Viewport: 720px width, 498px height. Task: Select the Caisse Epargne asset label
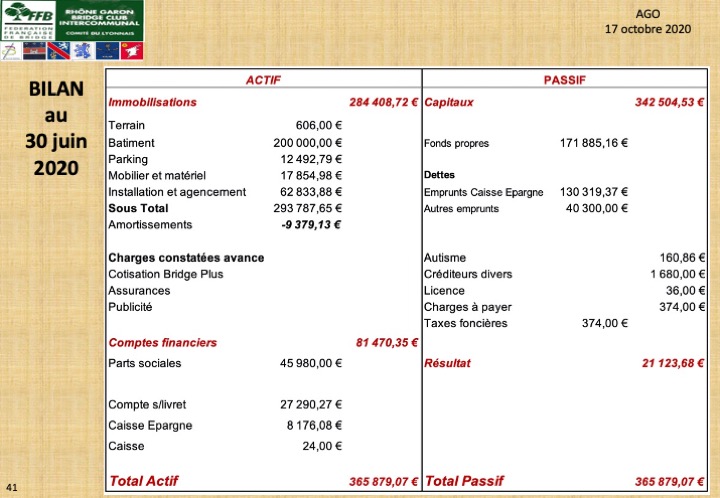point(150,425)
